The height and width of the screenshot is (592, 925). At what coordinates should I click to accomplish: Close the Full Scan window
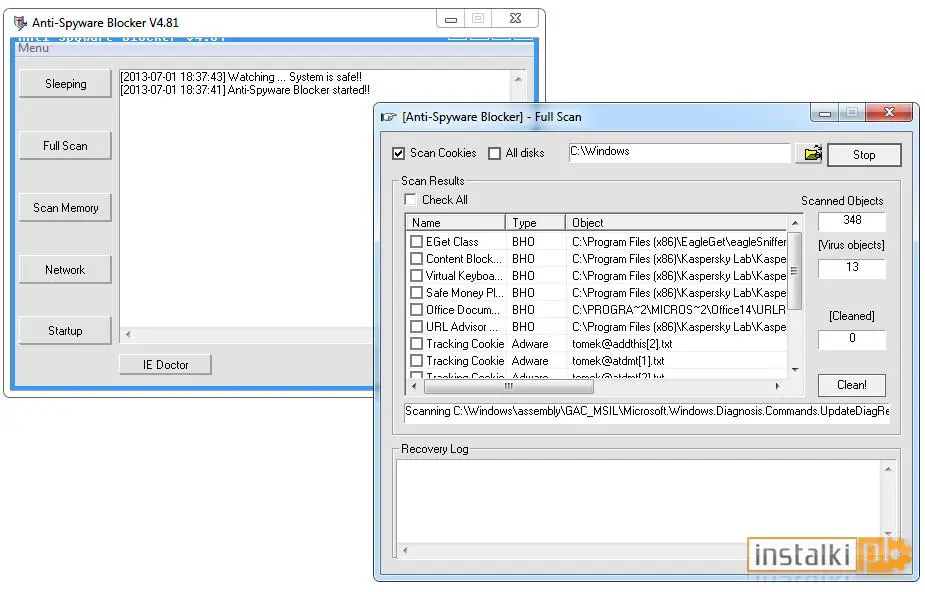tap(889, 112)
